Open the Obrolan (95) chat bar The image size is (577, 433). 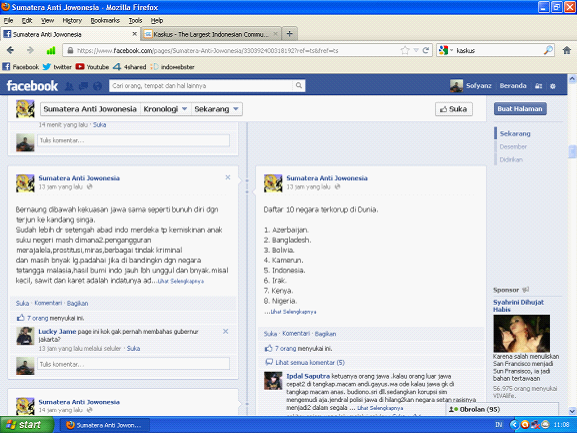click(x=502, y=409)
